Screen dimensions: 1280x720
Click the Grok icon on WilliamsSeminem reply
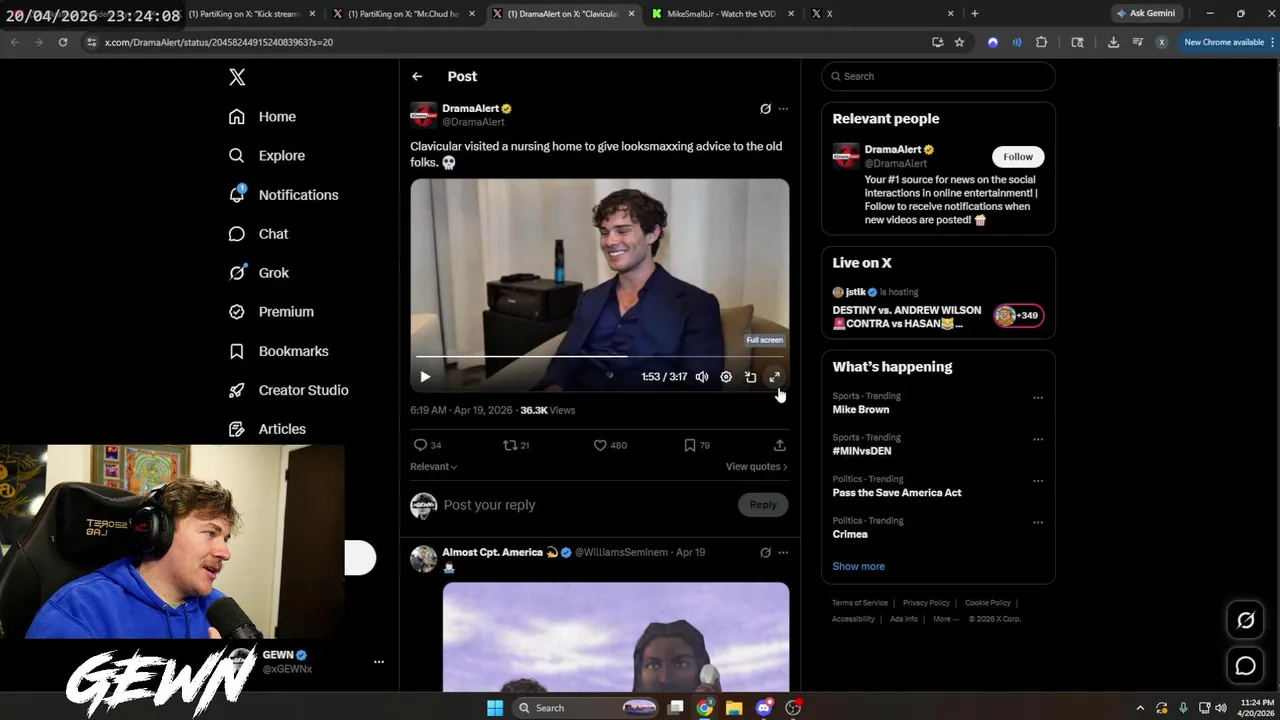[765, 552]
